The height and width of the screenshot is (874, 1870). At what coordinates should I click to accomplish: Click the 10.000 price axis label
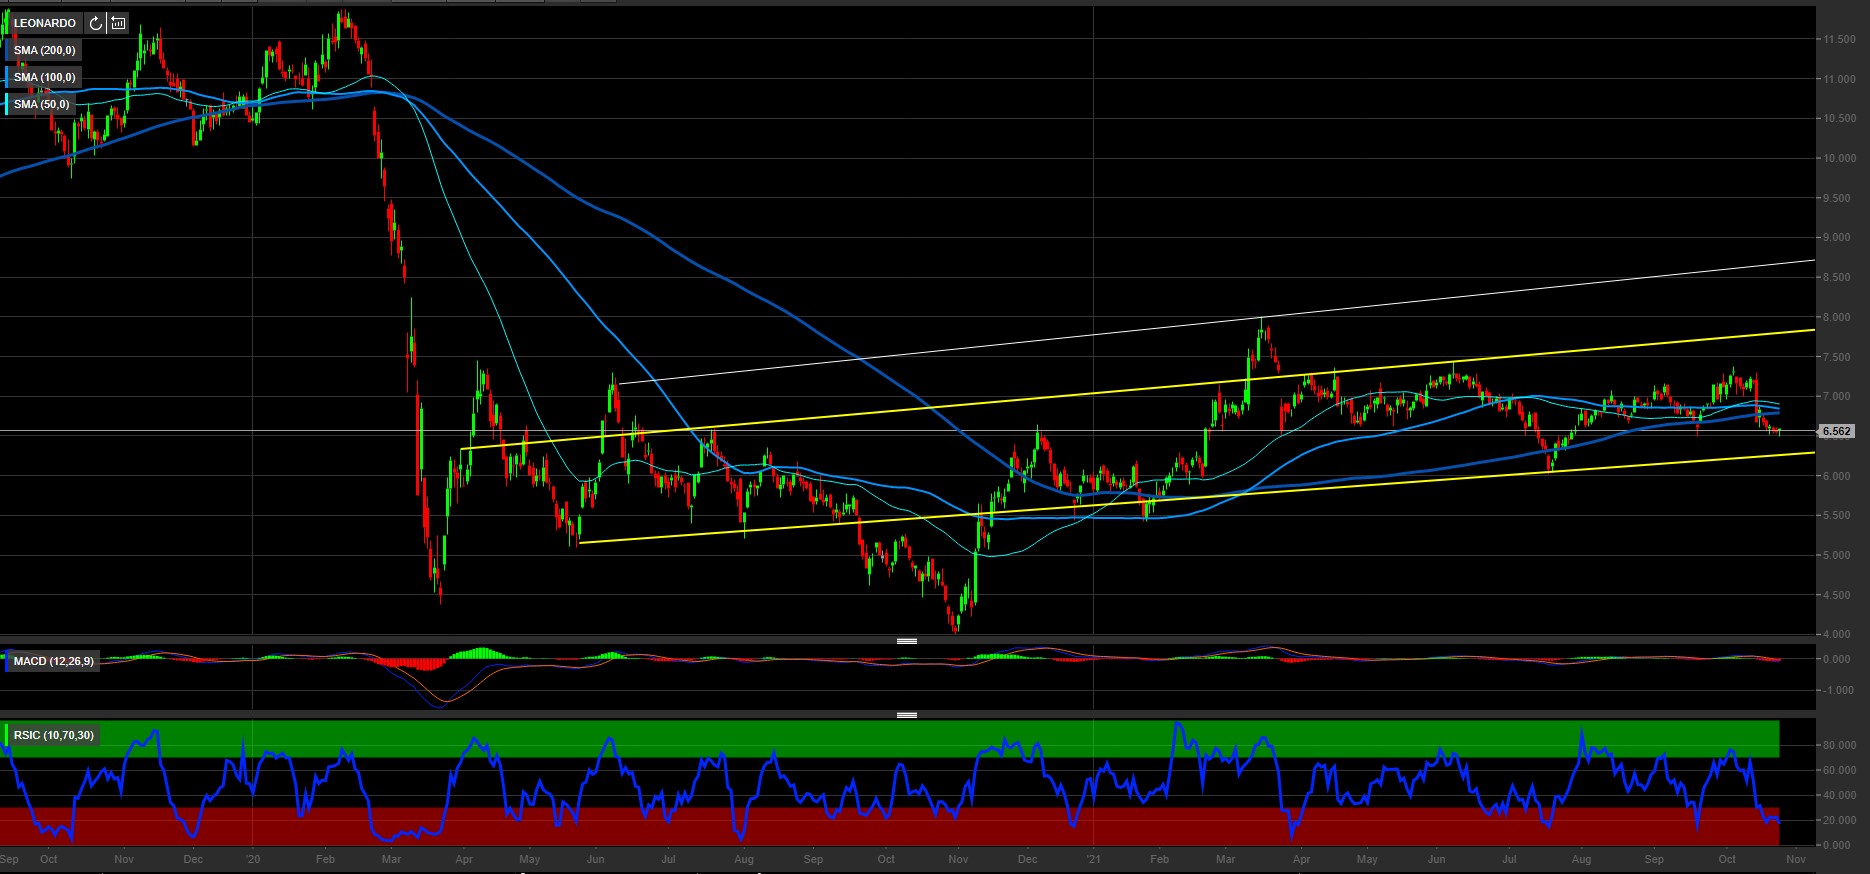click(x=1839, y=158)
